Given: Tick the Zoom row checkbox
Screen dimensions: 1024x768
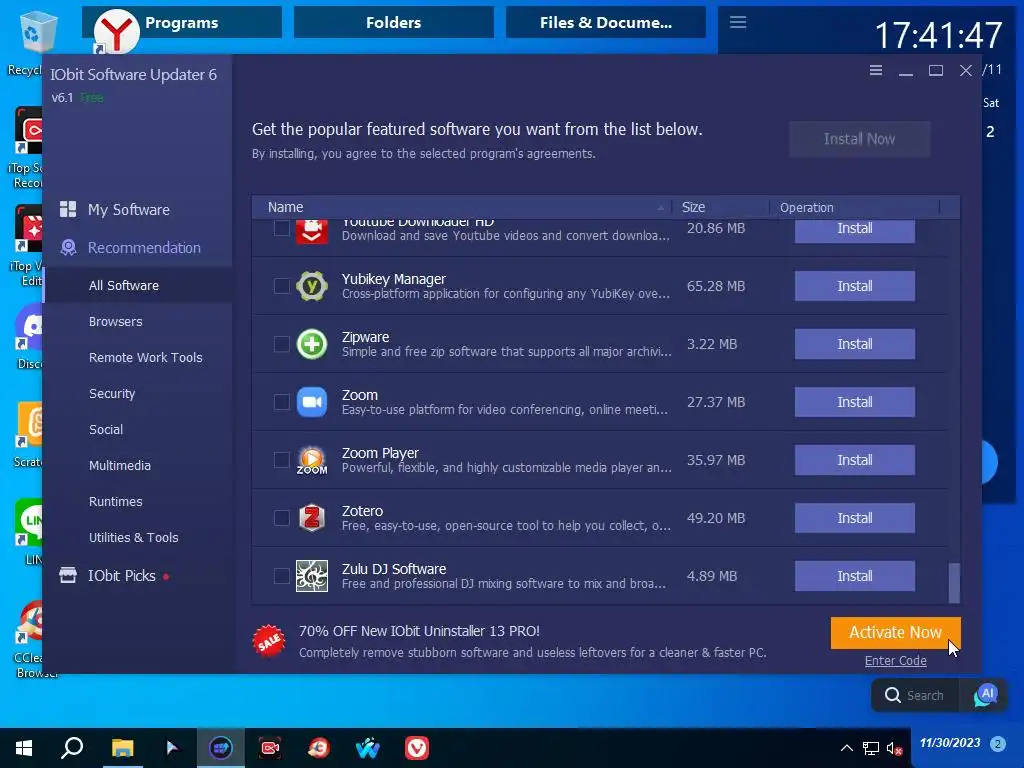Looking at the screenshot, I should [281, 402].
